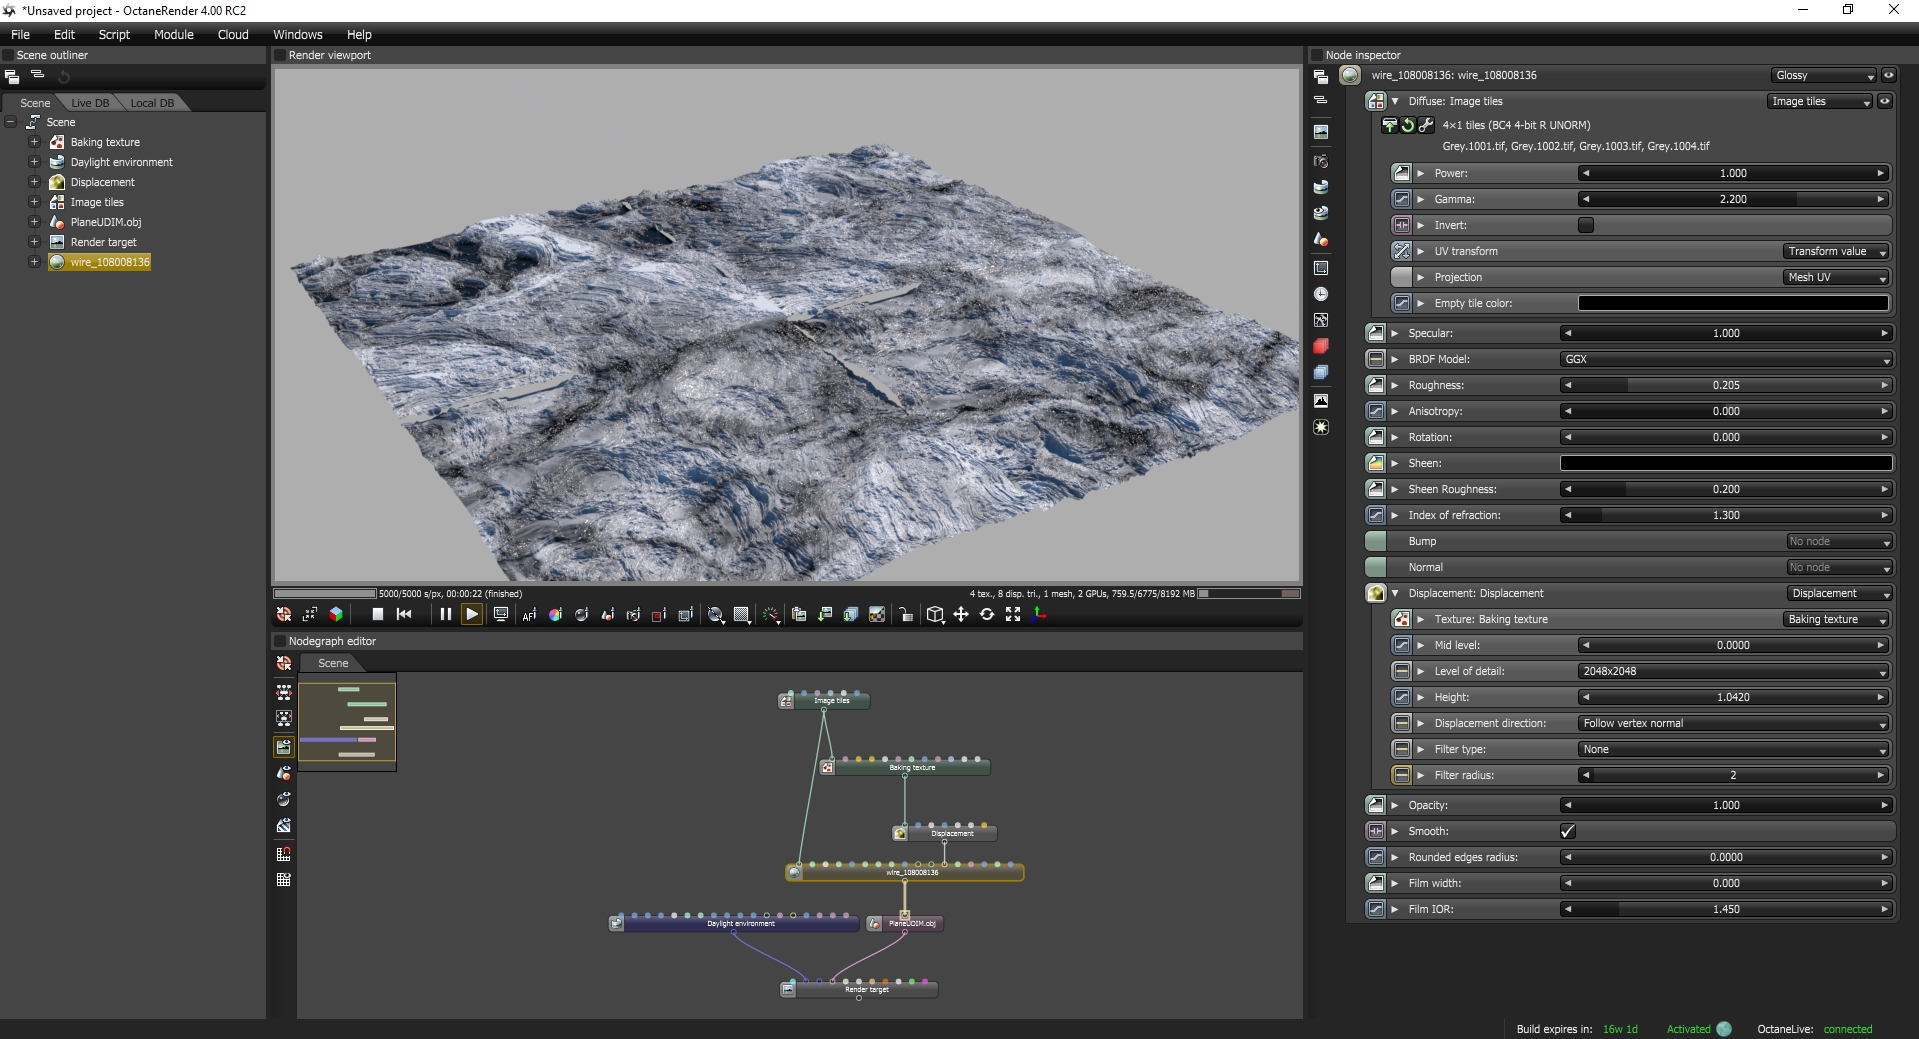
Task: Uncheck the Smooth checkbox
Action: (1568, 831)
